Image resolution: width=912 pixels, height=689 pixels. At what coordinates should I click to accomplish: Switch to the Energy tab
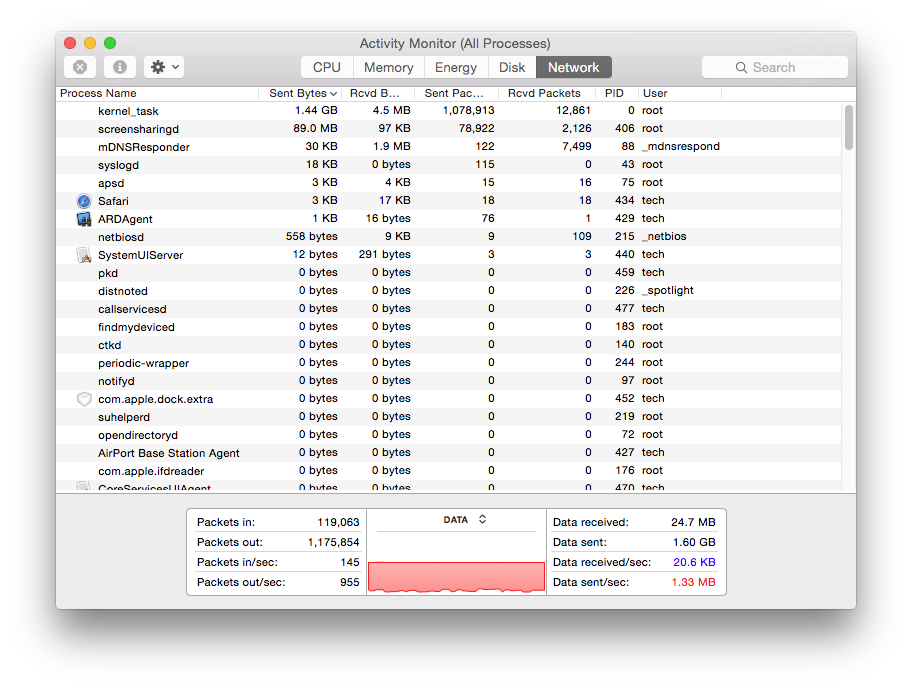(x=456, y=67)
